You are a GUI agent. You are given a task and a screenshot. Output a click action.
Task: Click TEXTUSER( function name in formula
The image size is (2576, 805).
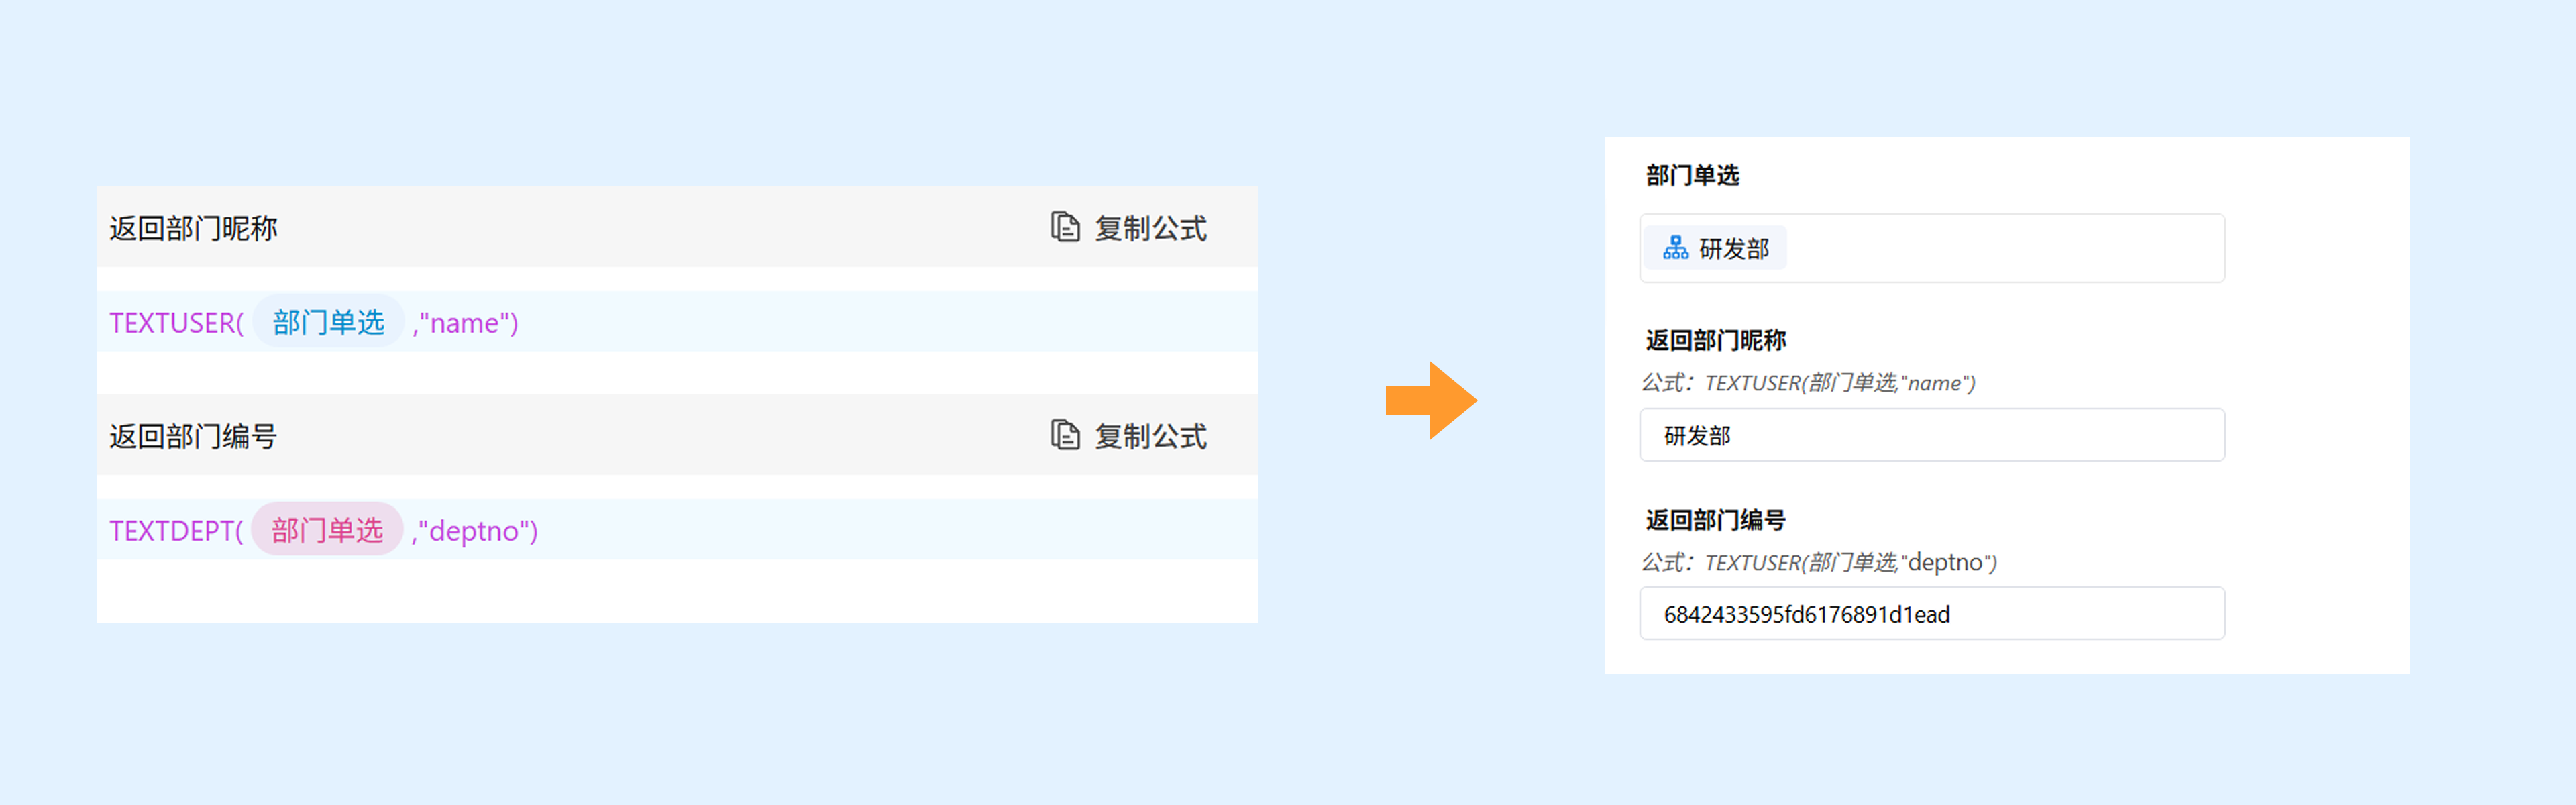coord(176,323)
